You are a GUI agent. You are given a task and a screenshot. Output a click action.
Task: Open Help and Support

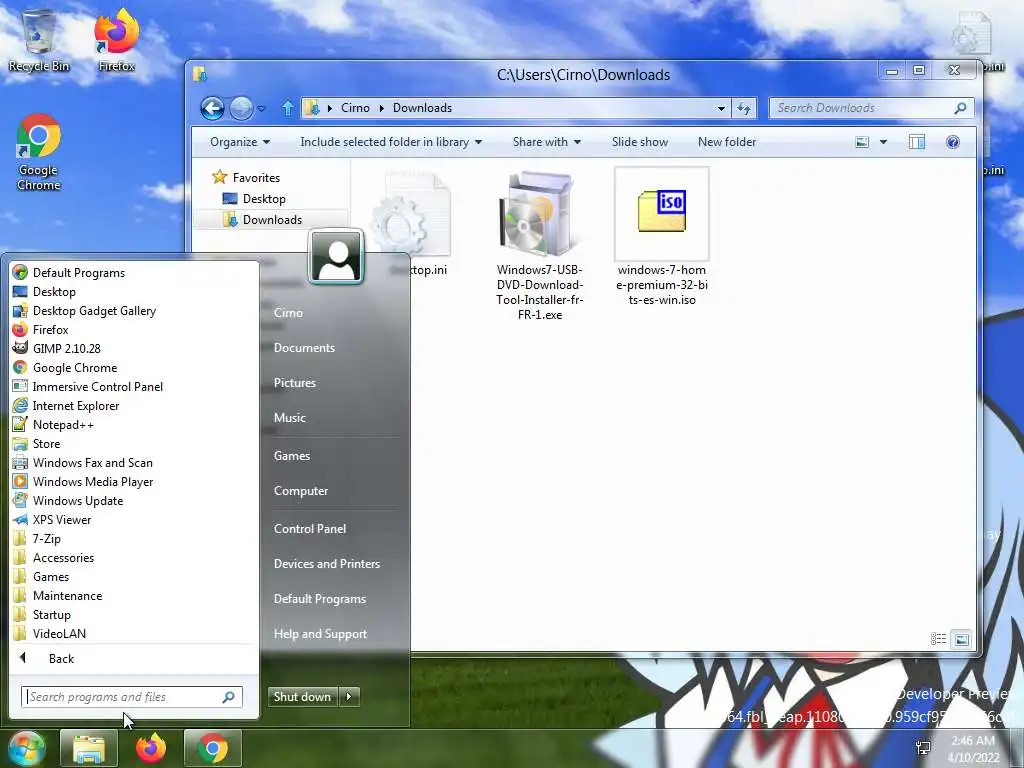coord(320,633)
